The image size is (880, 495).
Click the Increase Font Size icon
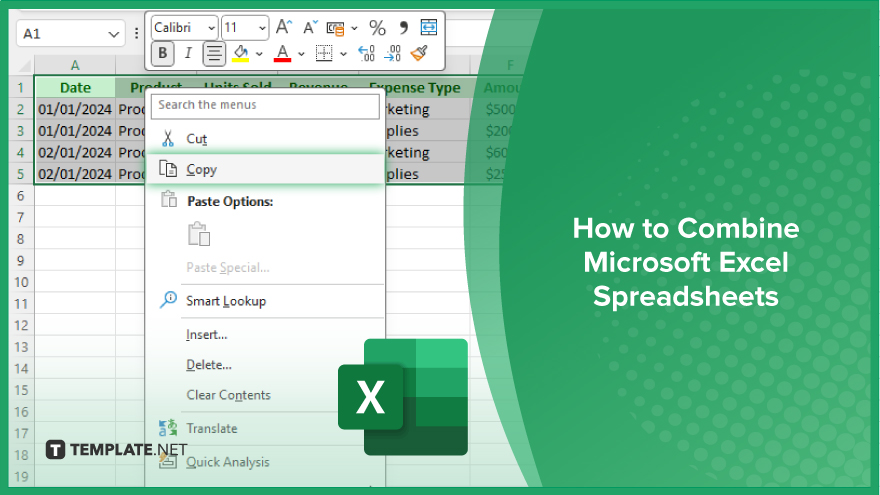283,27
